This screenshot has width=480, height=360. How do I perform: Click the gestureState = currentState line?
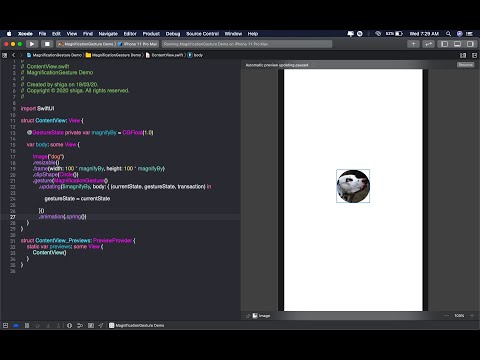[x=77, y=198]
